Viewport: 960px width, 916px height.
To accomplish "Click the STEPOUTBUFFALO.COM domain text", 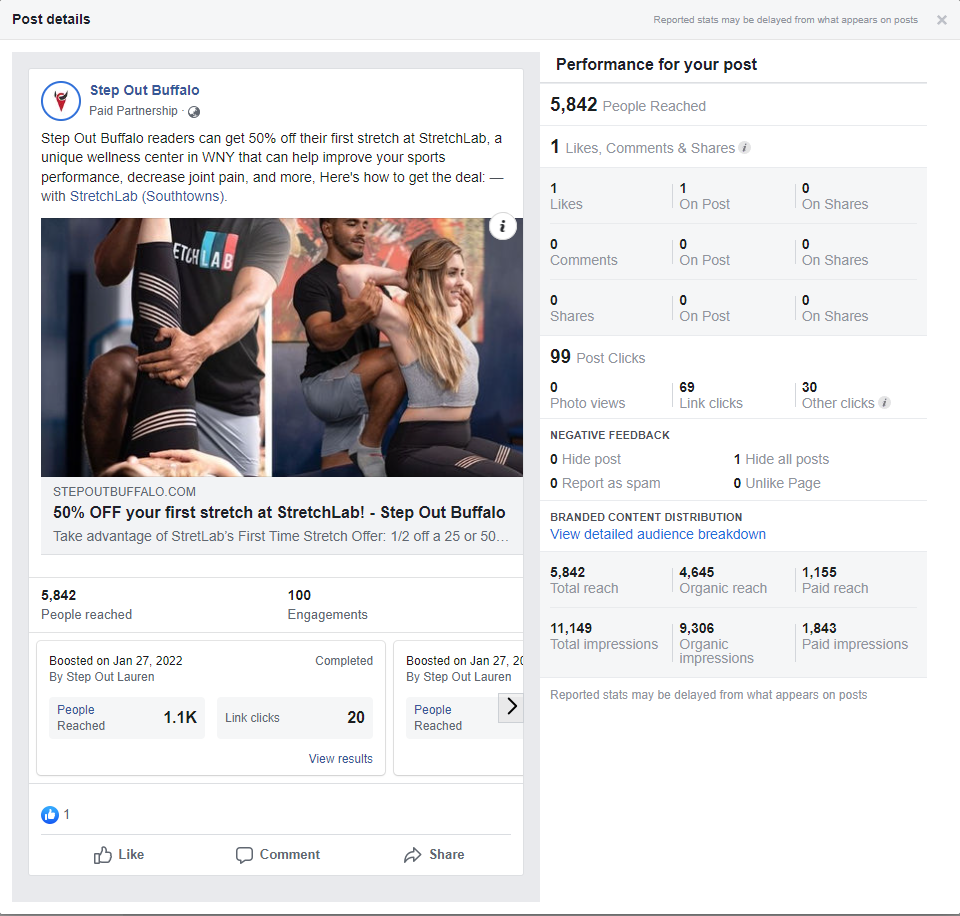I will click(124, 492).
